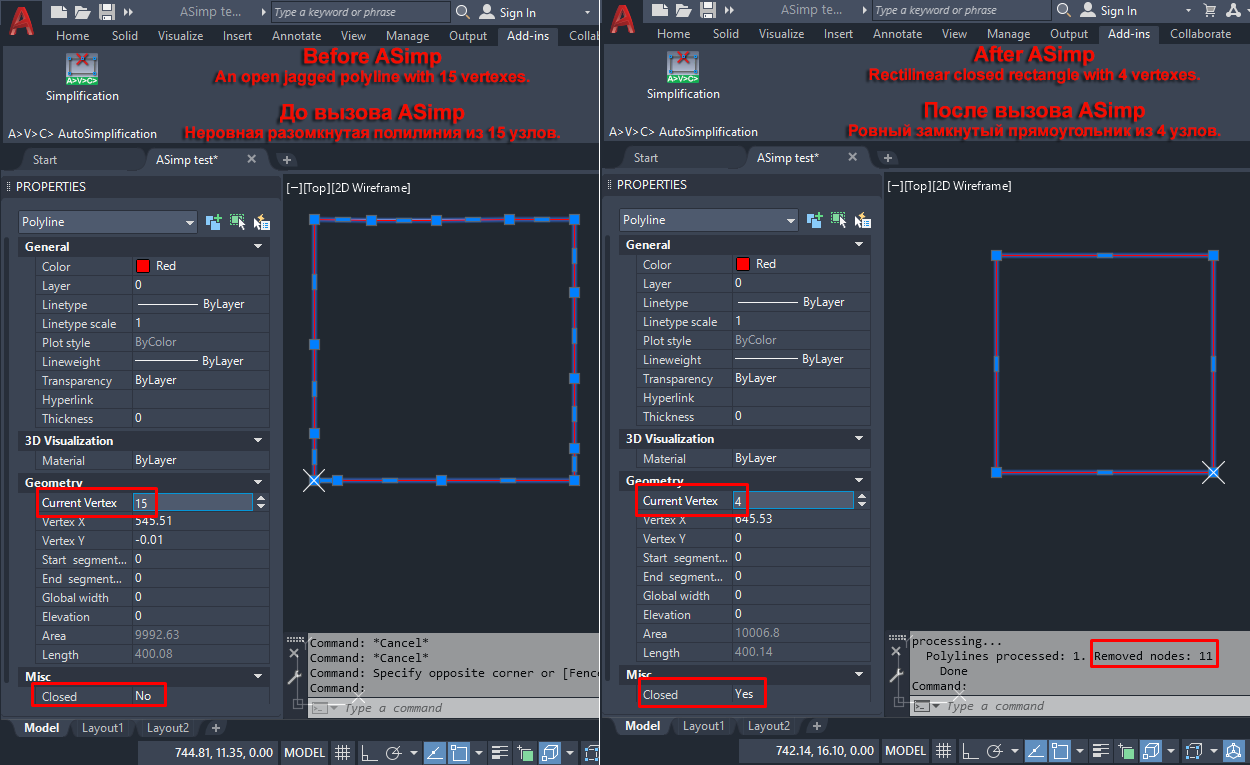Click red Color swatch in left Properties

click(142, 266)
